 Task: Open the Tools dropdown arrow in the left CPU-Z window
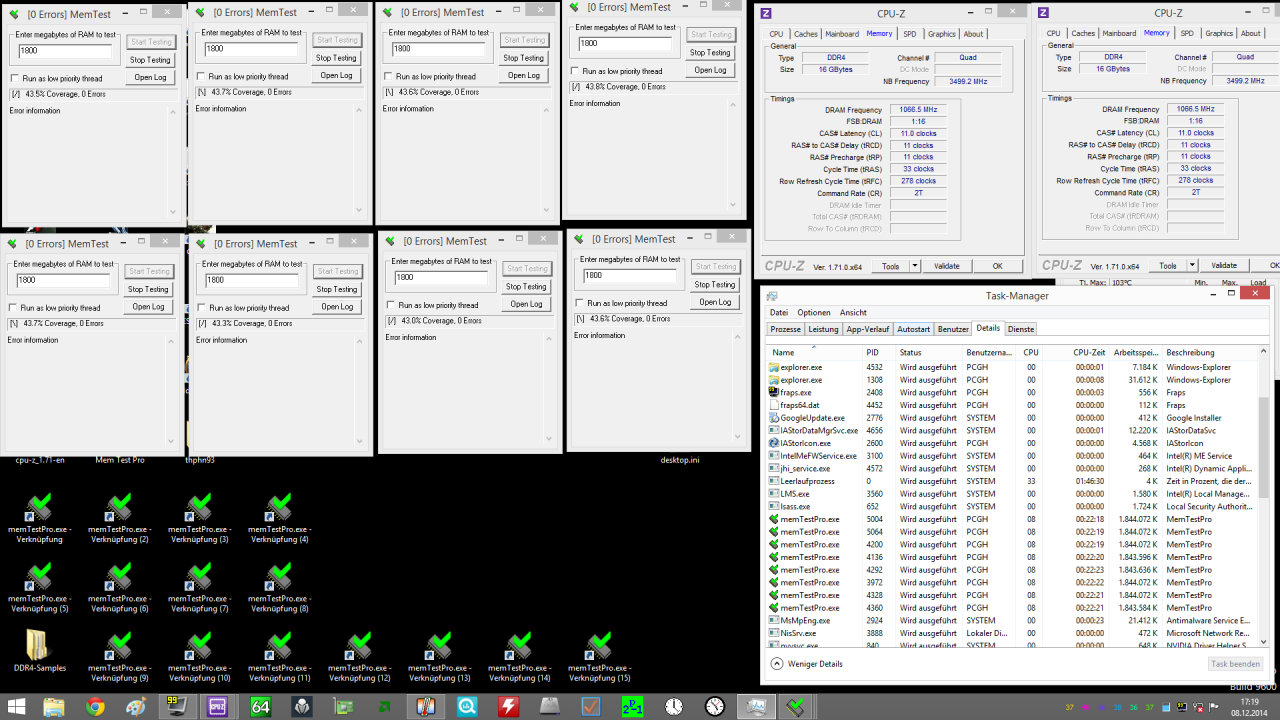click(x=914, y=266)
